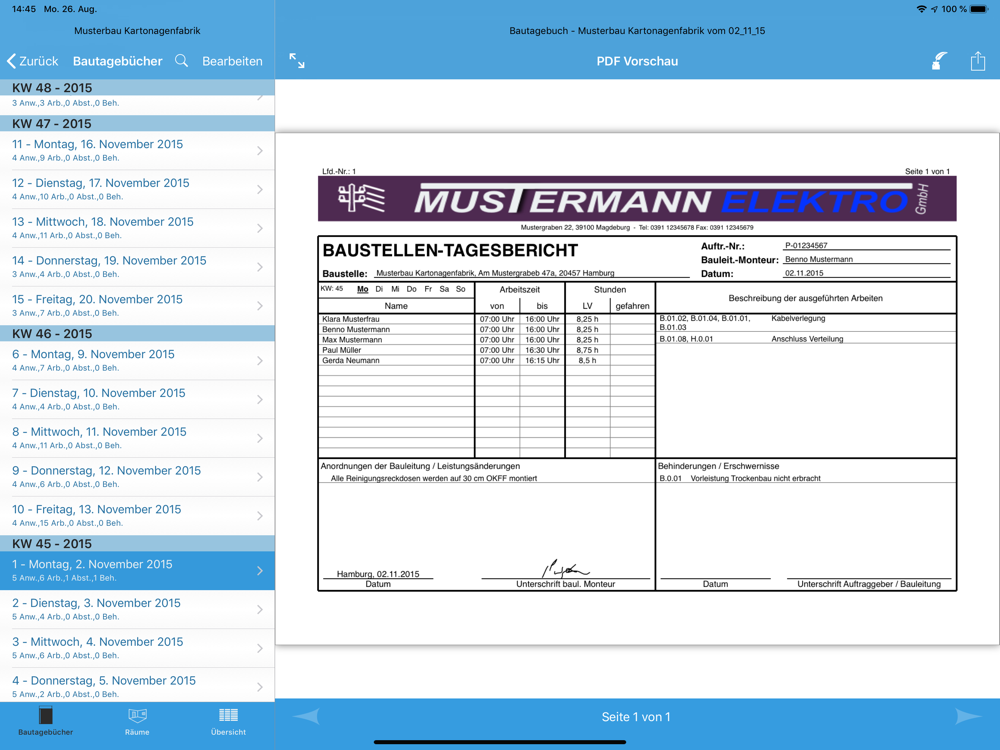Click the location services arrow icon
Viewport: 1000px width, 750px height.
coord(934,9)
